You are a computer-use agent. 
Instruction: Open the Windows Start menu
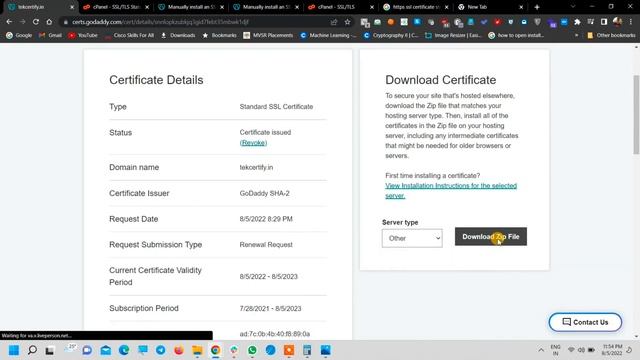coord(14,350)
